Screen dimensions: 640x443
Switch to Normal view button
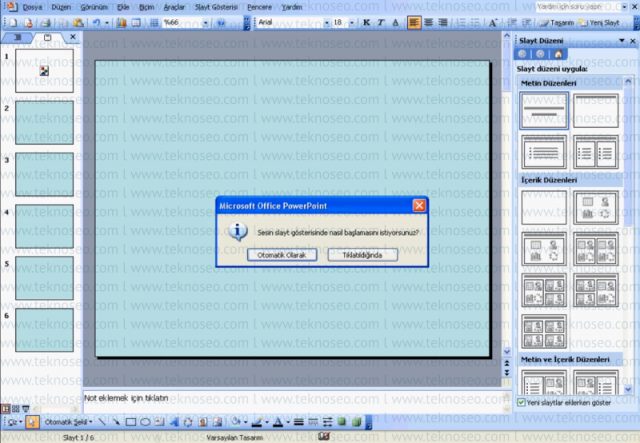coord(6,408)
